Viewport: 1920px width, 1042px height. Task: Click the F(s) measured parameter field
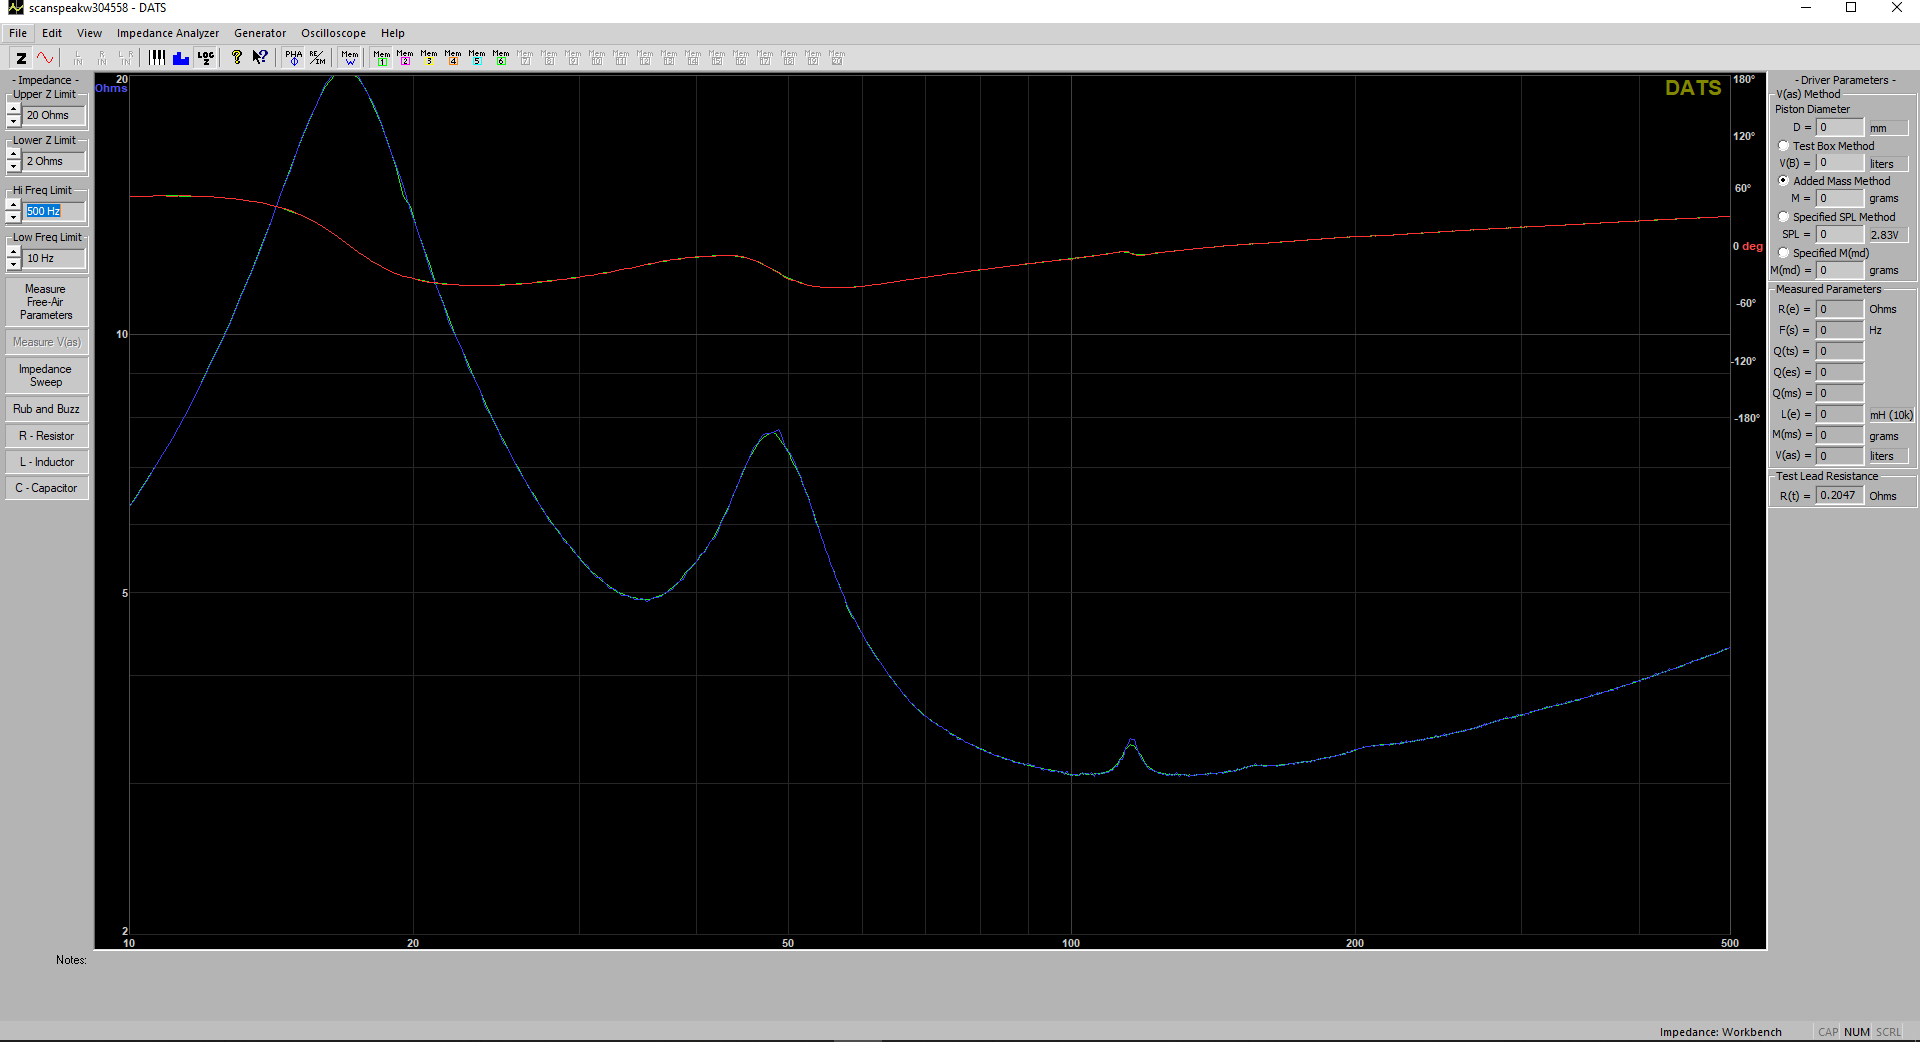pyautogui.click(x=1840, y=330)
